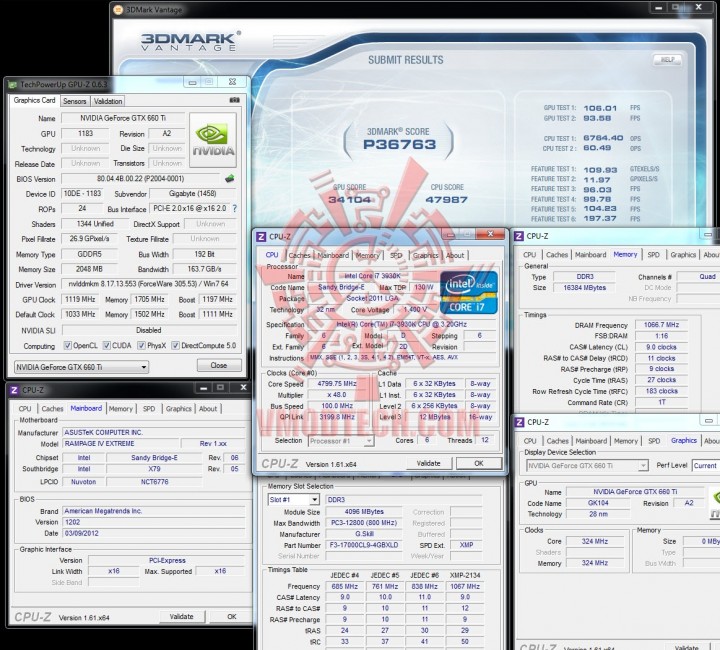Toggle the OpenCL checkbox in GPU-Z
The image size is (720, 650).
pyautogui.click(x=68, y=346)
